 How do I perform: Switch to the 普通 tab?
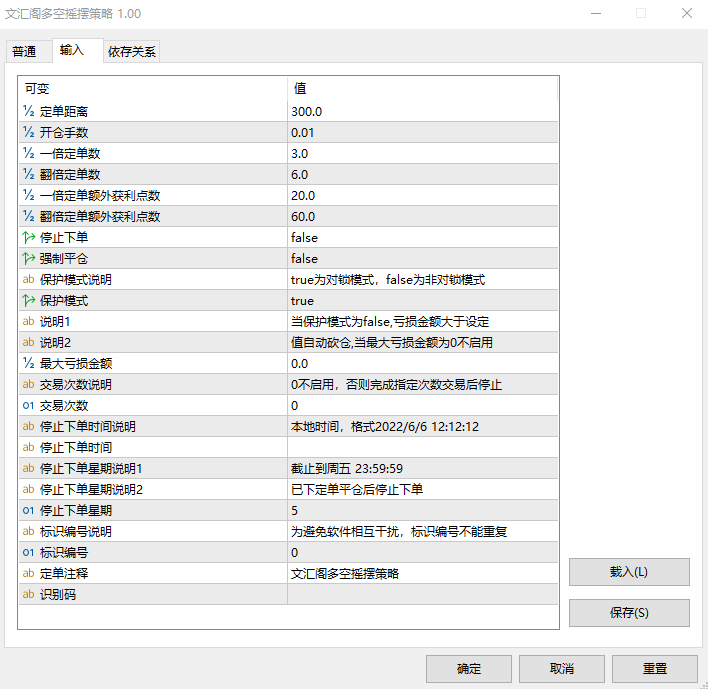(24, 52)
